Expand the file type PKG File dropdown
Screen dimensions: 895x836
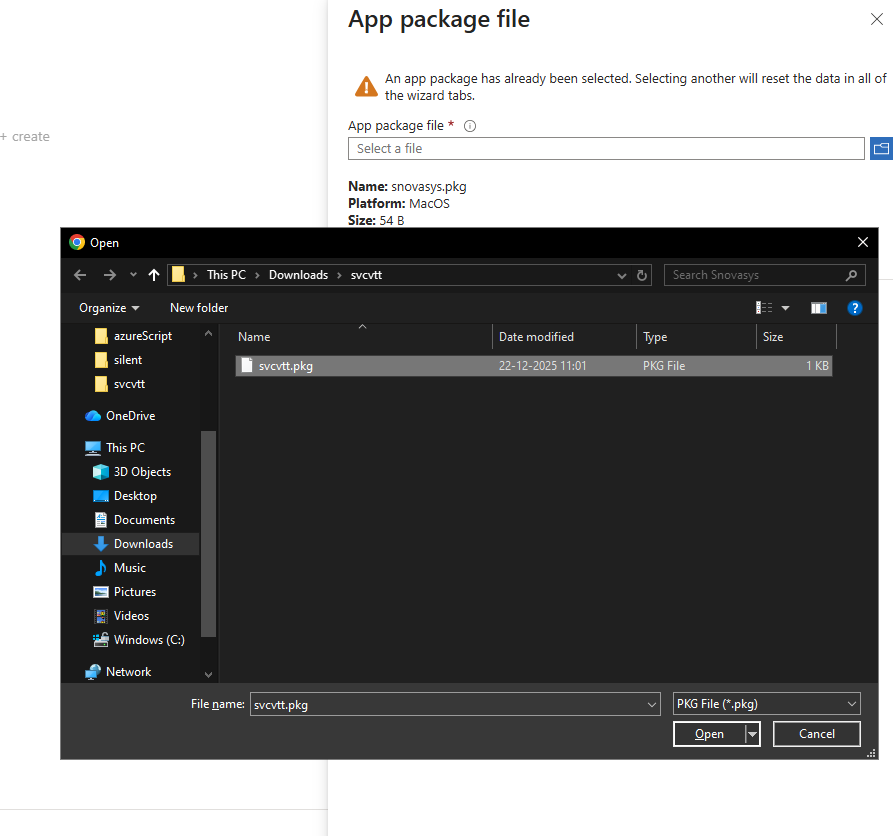852,704
